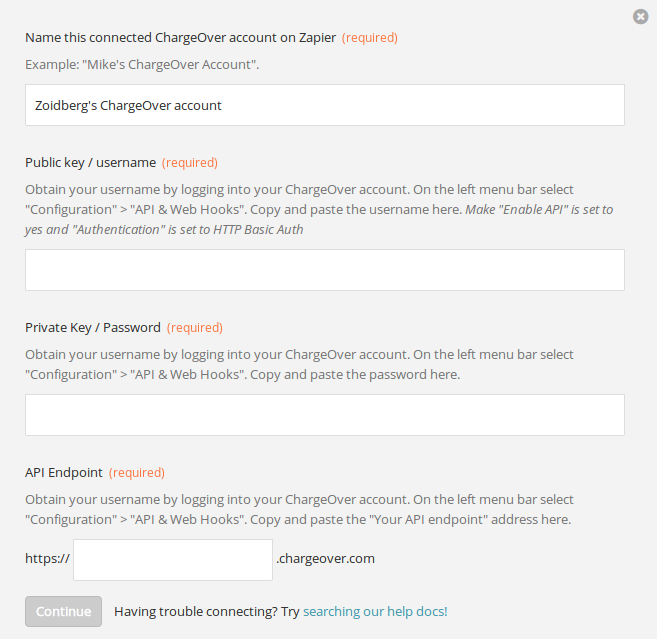657x639 pixels.
Task: Select the Private Key / Password input box
Action: (325, 415)
